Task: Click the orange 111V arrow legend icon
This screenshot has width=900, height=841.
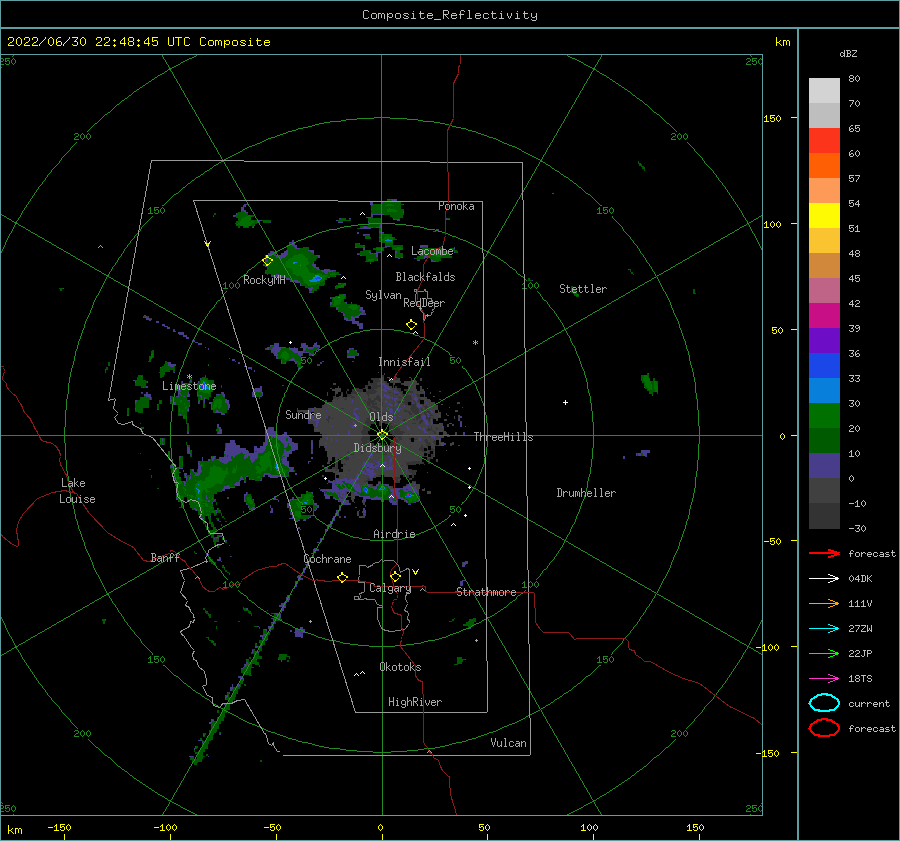Action: (x=824, y=603)
